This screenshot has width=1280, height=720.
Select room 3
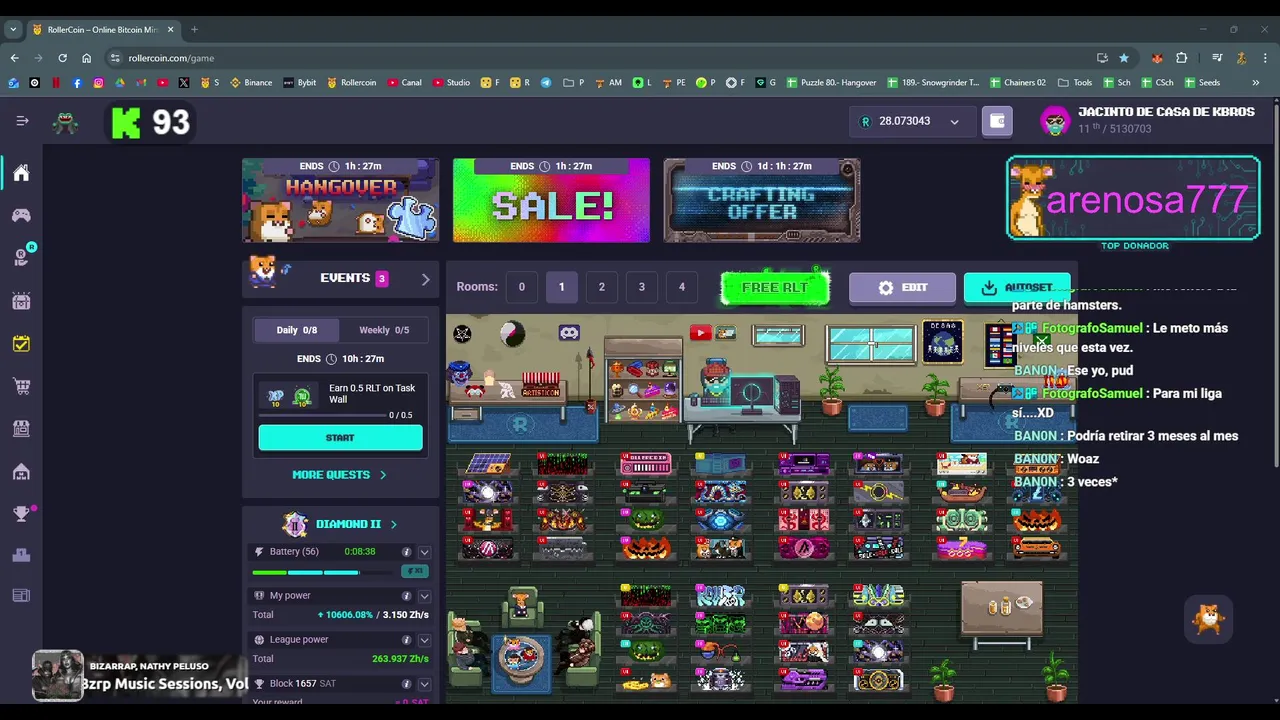[642, 287]
